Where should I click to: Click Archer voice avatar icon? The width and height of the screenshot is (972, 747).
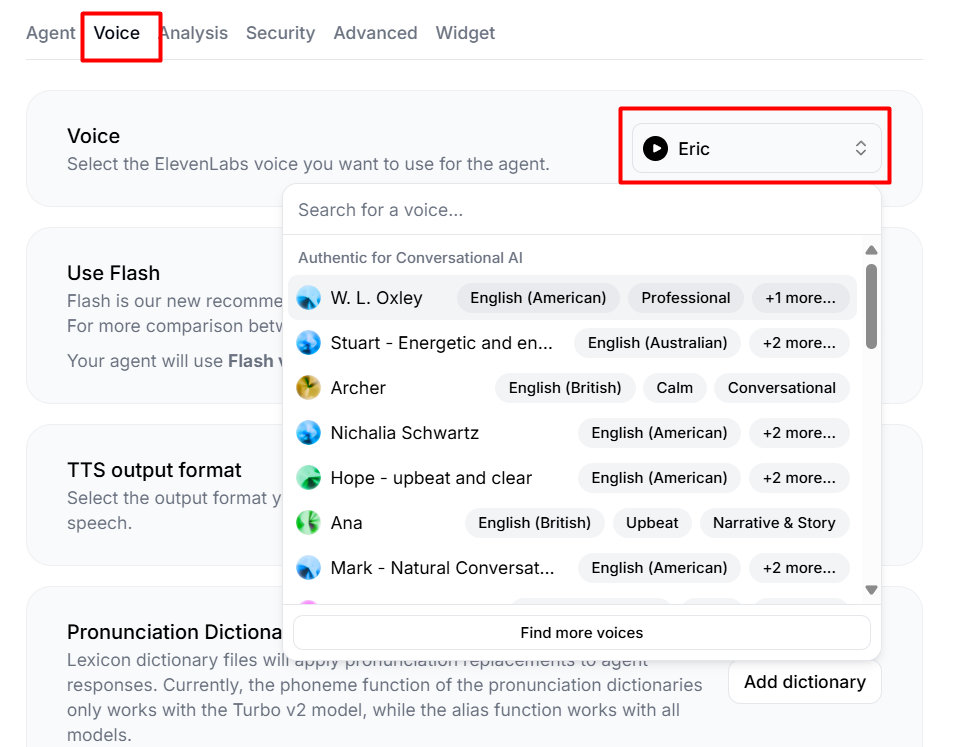(x=309, y=388)
